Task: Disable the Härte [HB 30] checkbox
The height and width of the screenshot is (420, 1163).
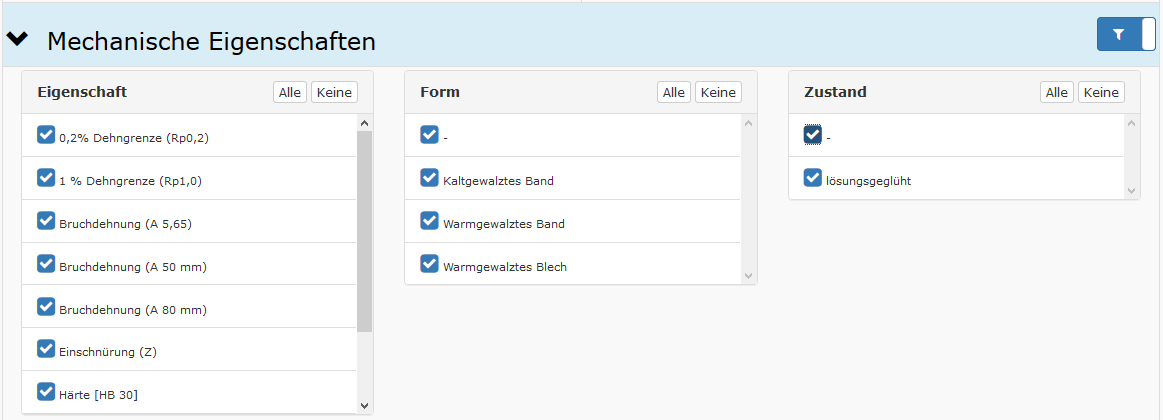Action: 46,392
